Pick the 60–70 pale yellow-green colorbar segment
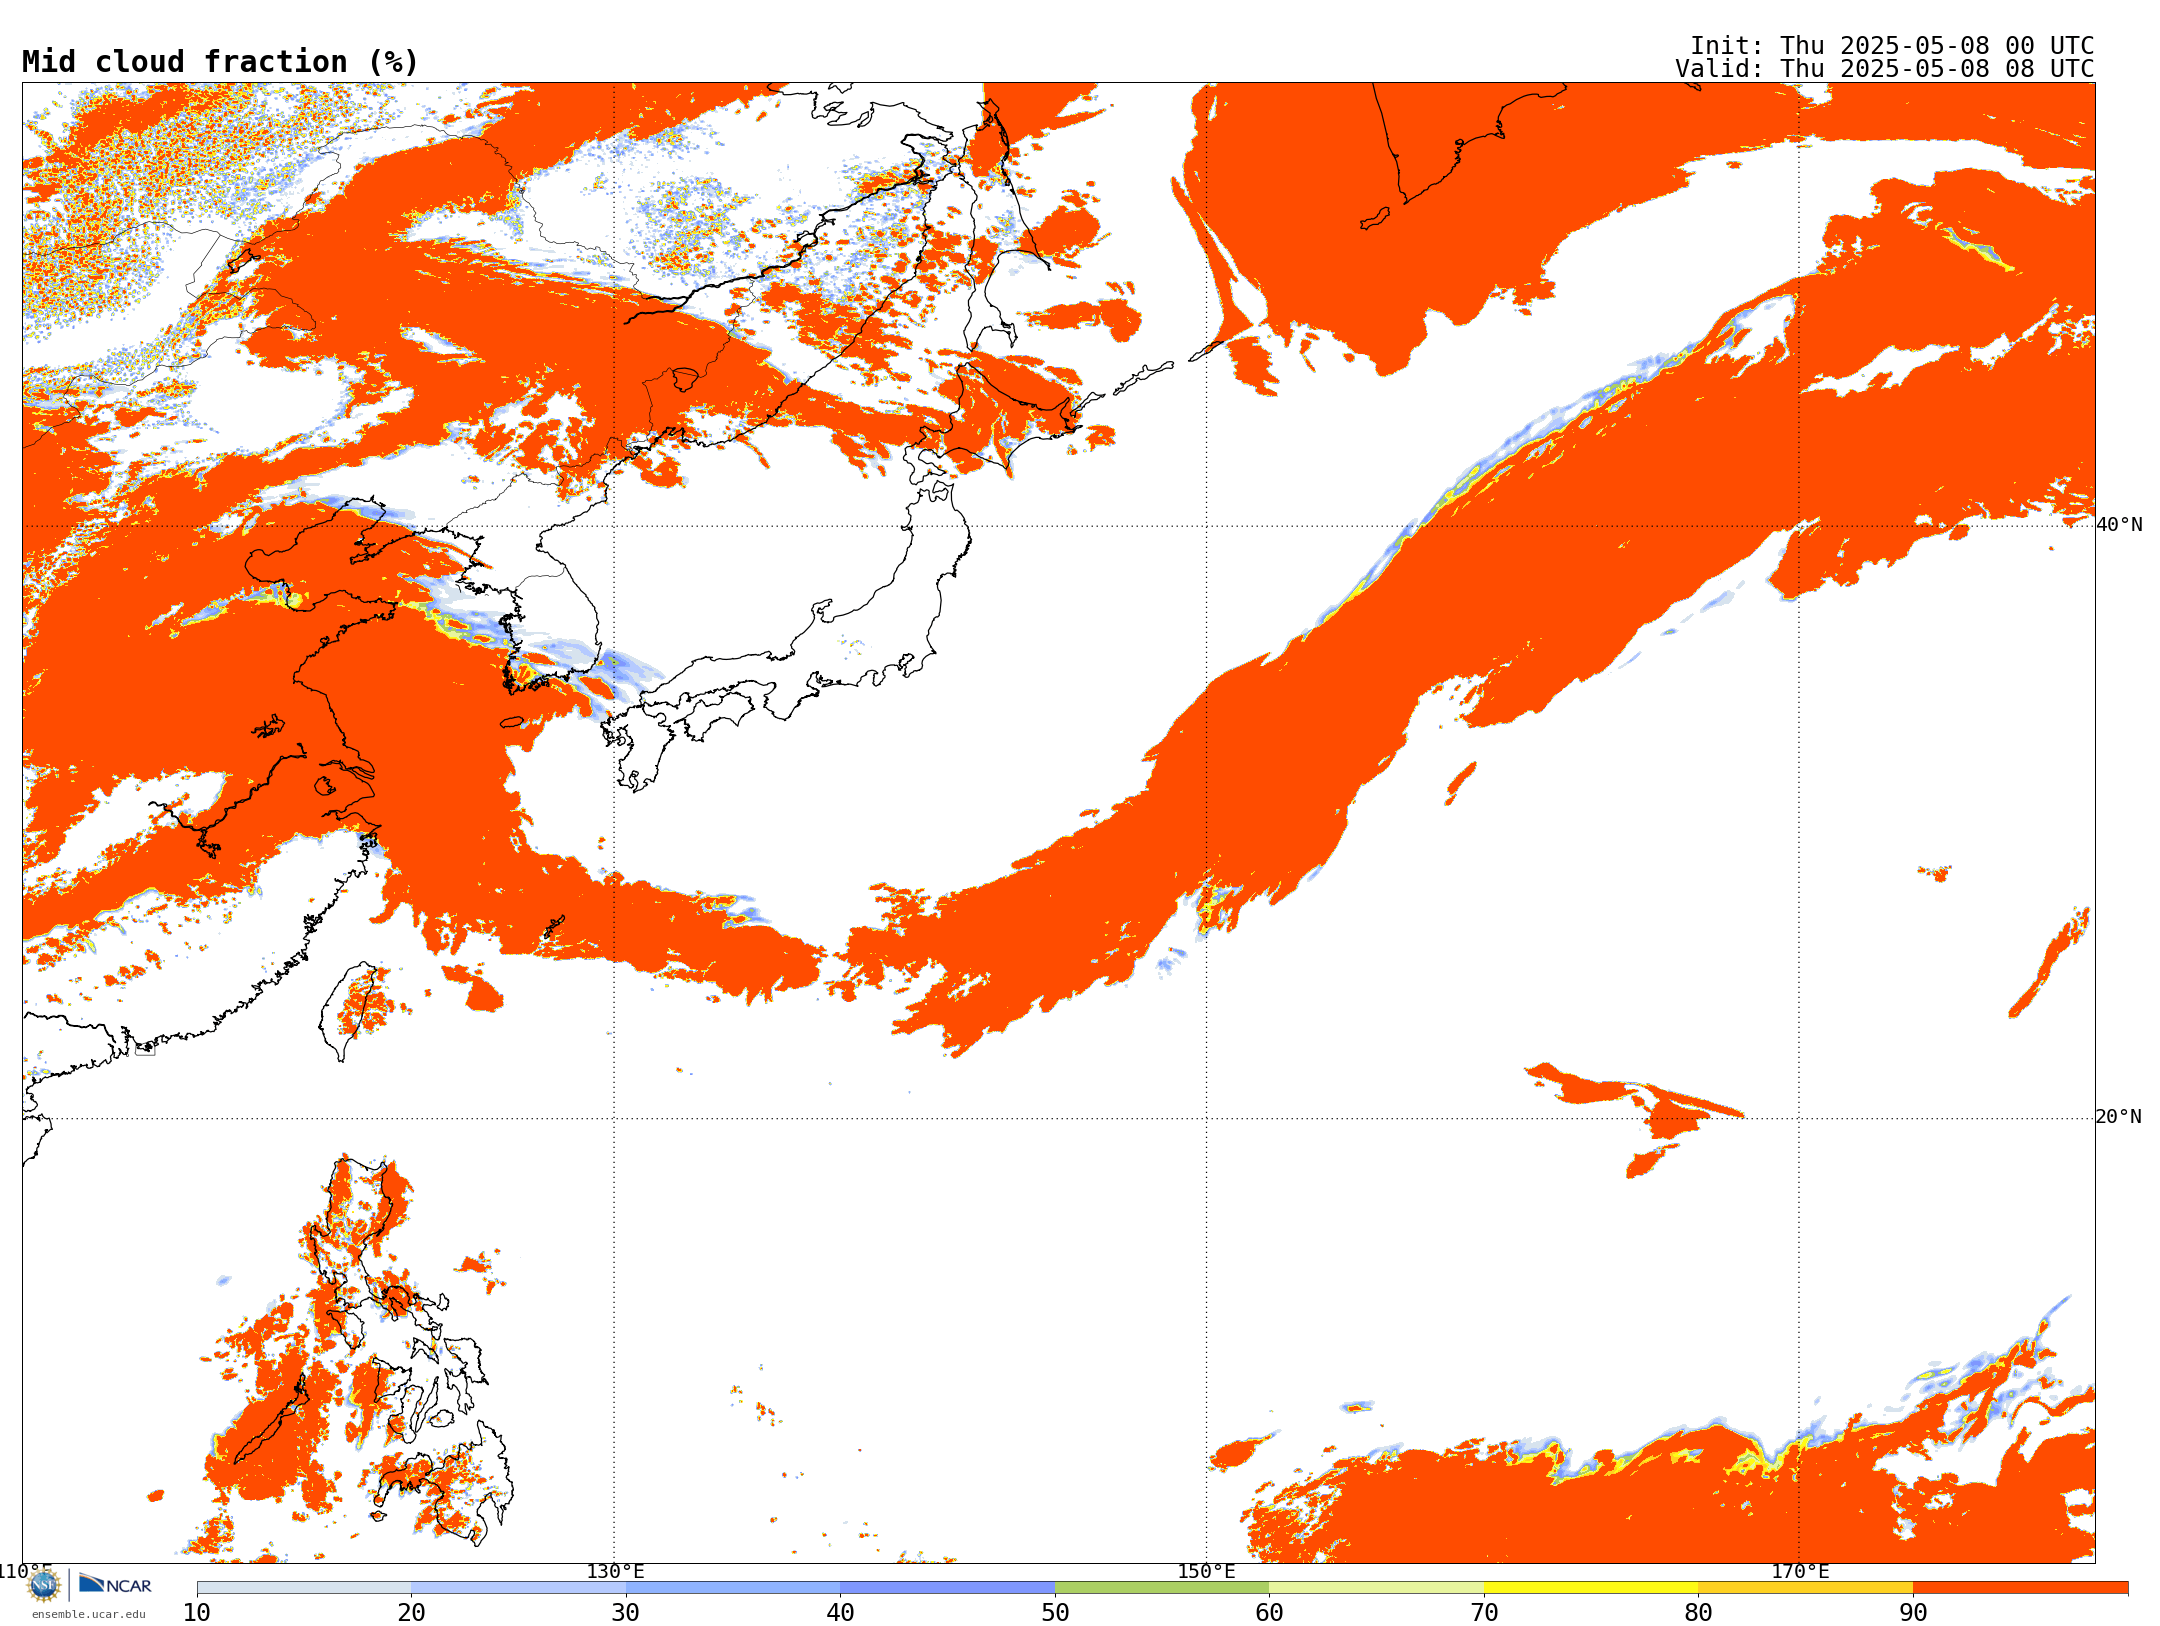This screenshot has height=1626, width=2160. point(1376,1588)
